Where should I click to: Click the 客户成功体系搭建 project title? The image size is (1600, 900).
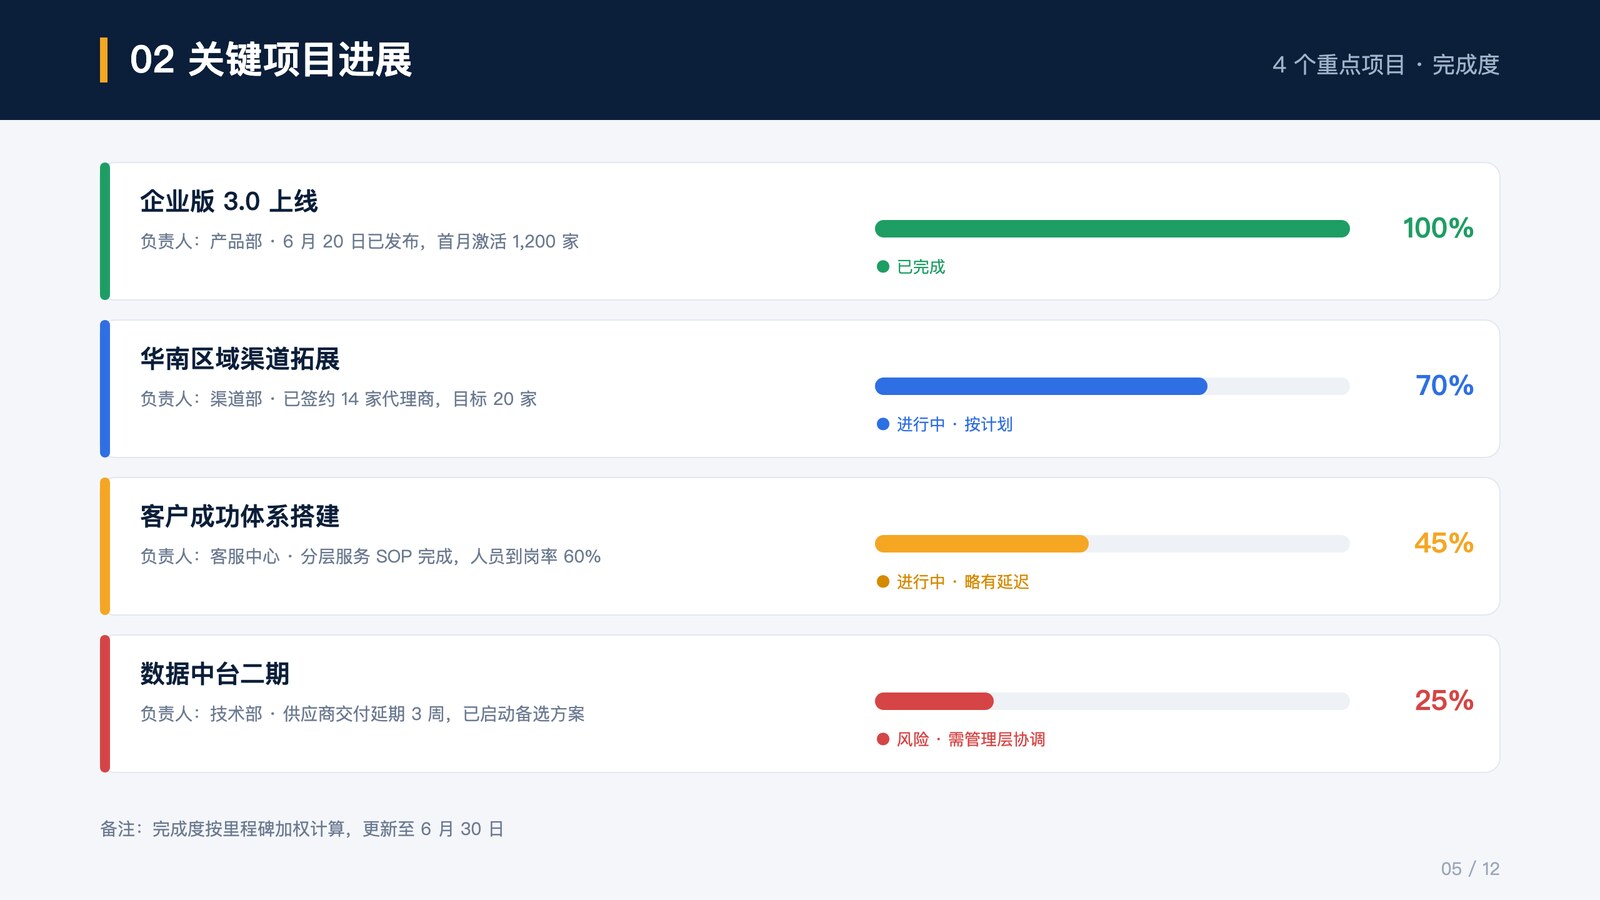240,516
